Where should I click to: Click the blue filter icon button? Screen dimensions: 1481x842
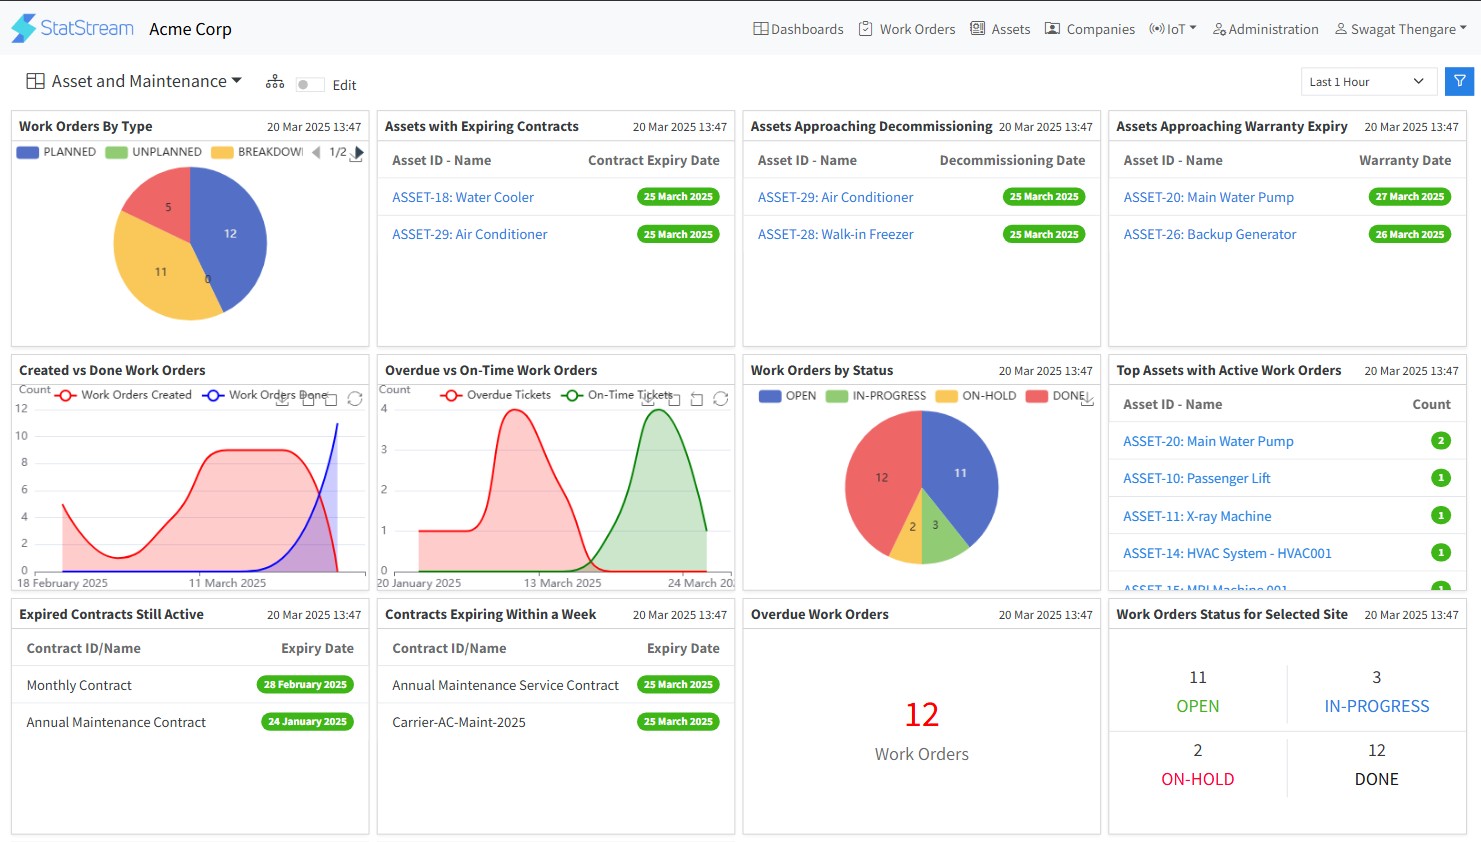pos(1459,82)
